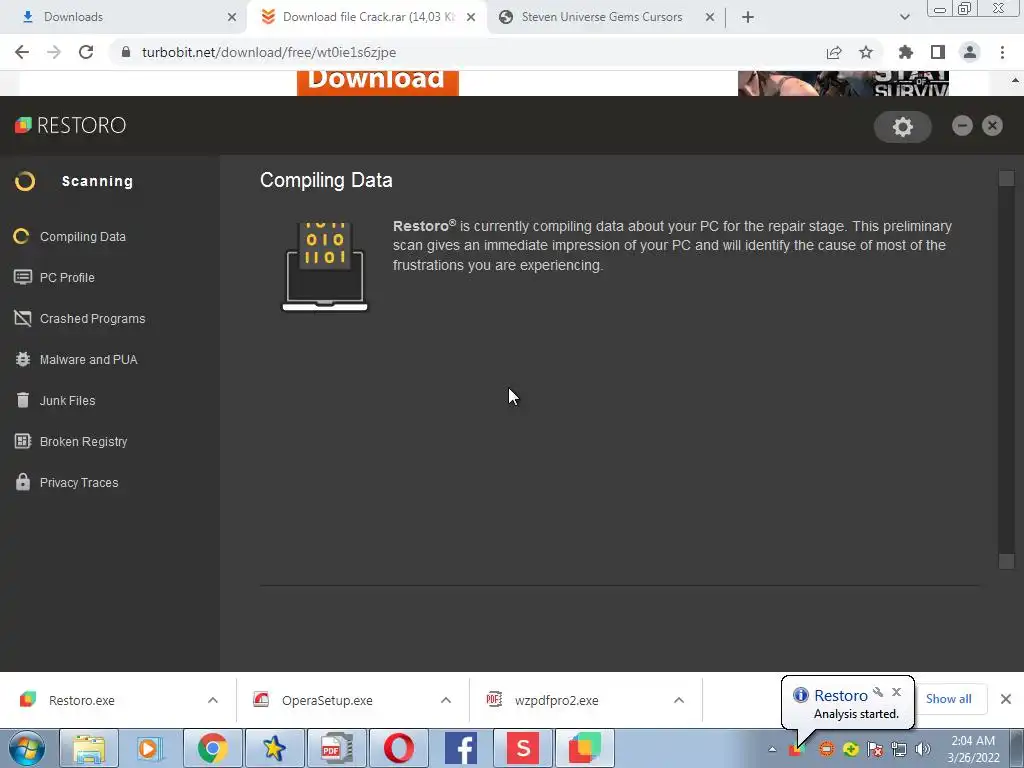
Task: Toggle Chrome side panel
Action: [x=938, y=52]
